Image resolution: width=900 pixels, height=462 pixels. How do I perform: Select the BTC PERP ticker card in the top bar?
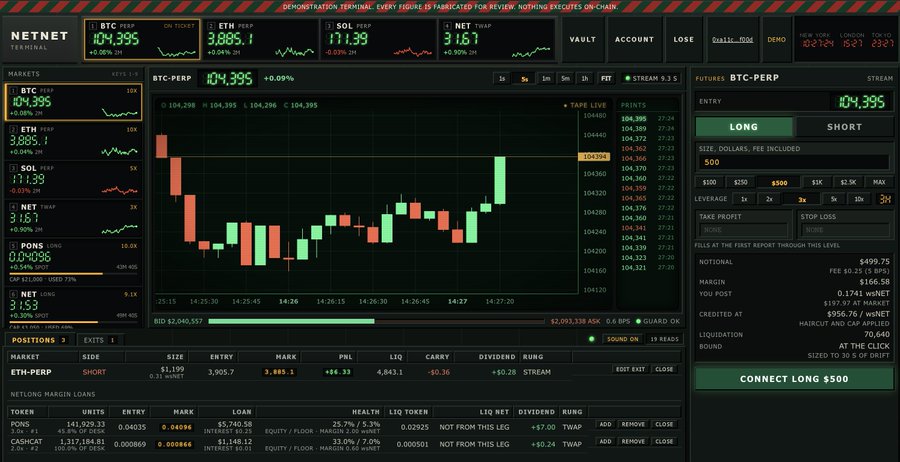coord(142,39)
